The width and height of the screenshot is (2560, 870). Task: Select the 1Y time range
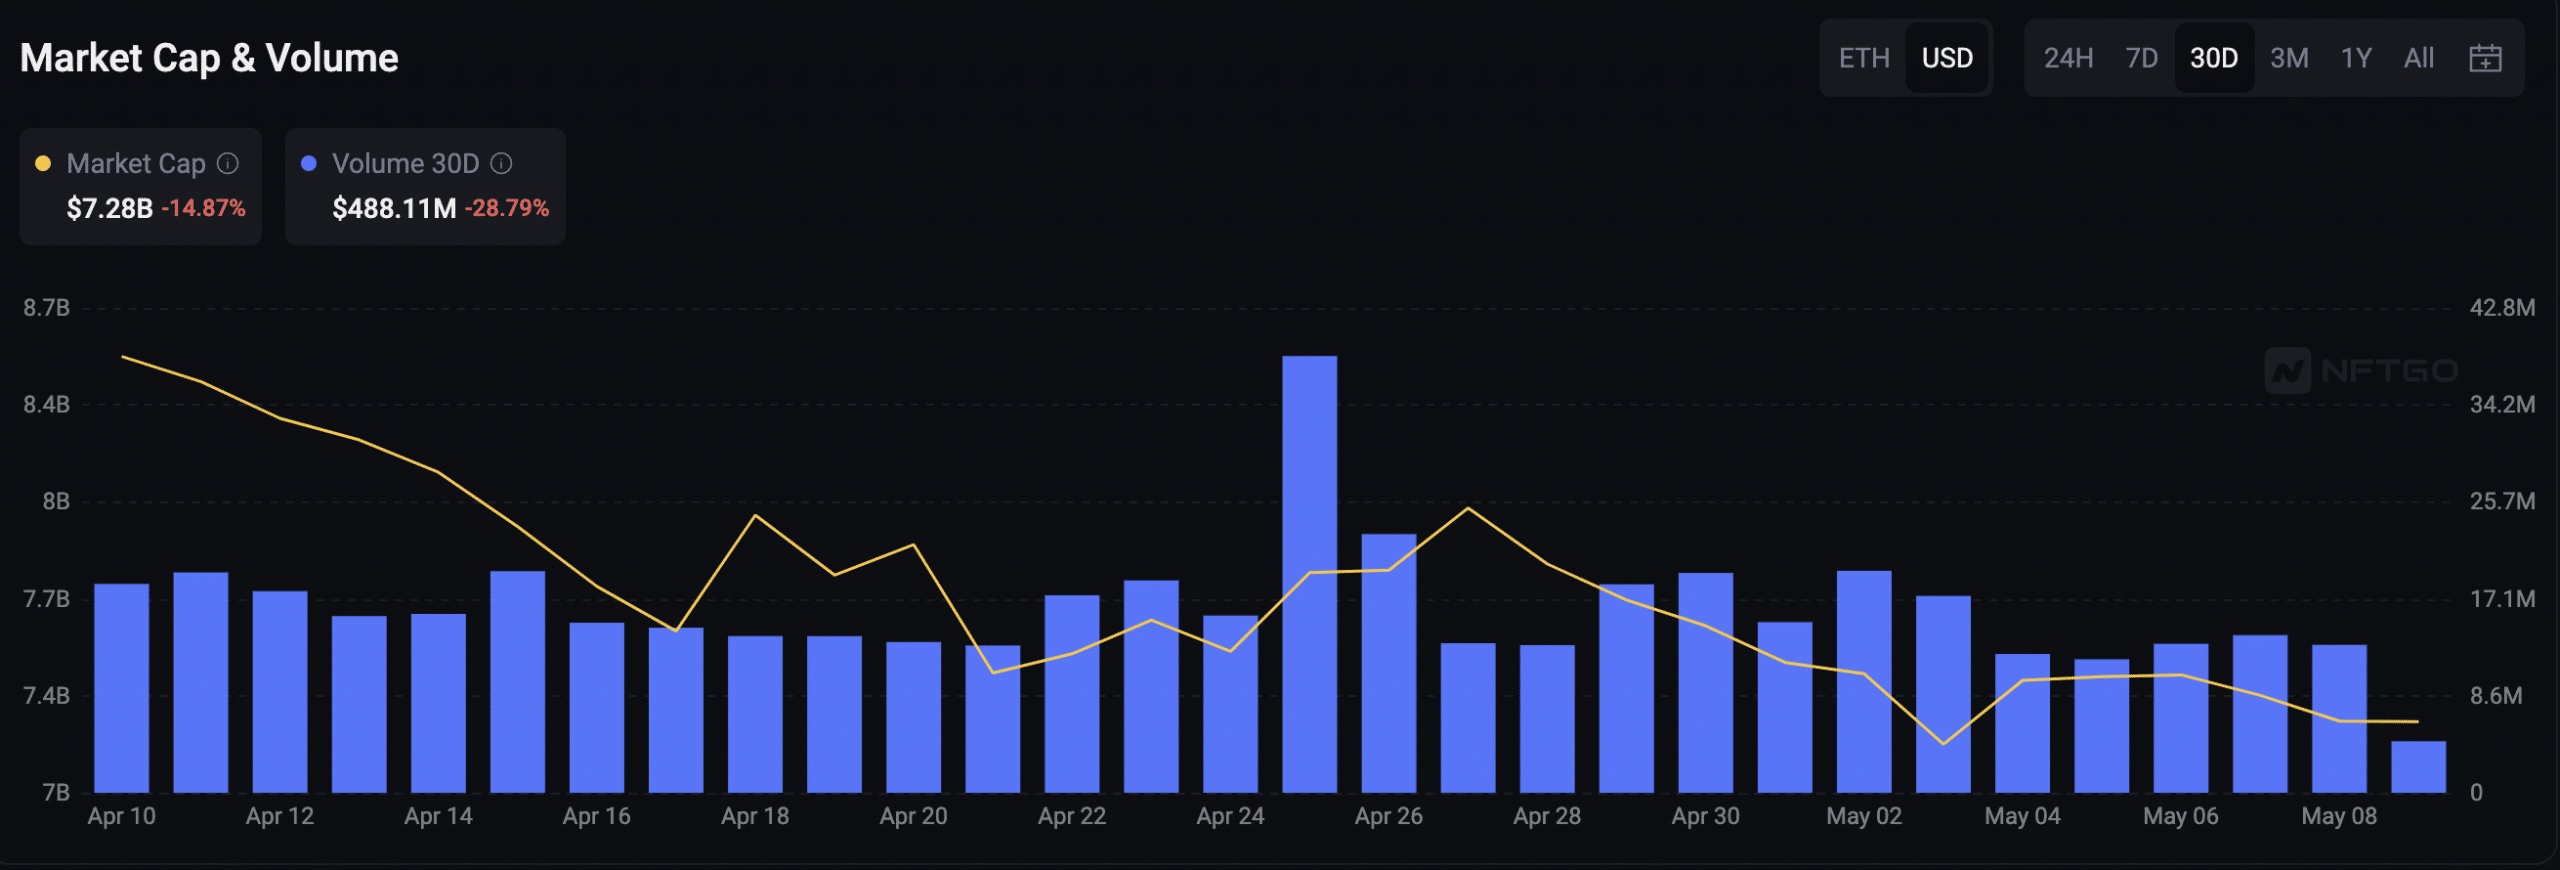tap(2356, 58)
